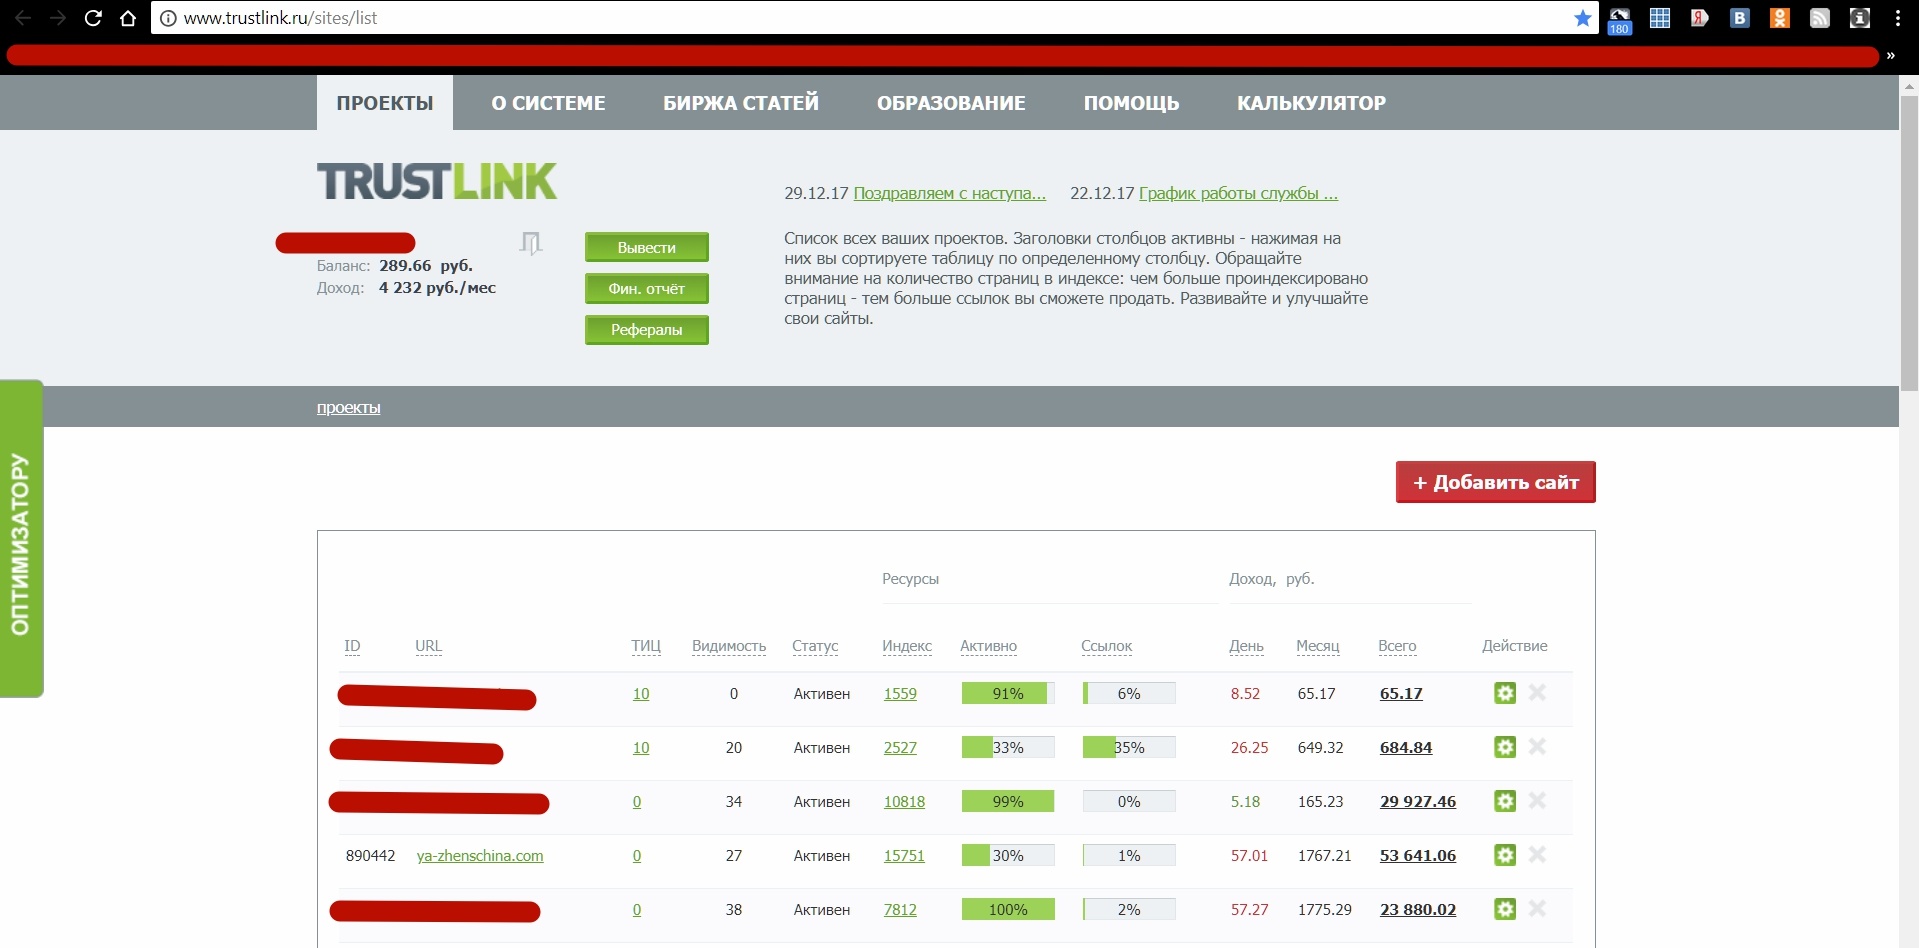This screenshot has width=1919, height=948.
Task: Sort the table by Видимость column
Action: click(729, 646)
